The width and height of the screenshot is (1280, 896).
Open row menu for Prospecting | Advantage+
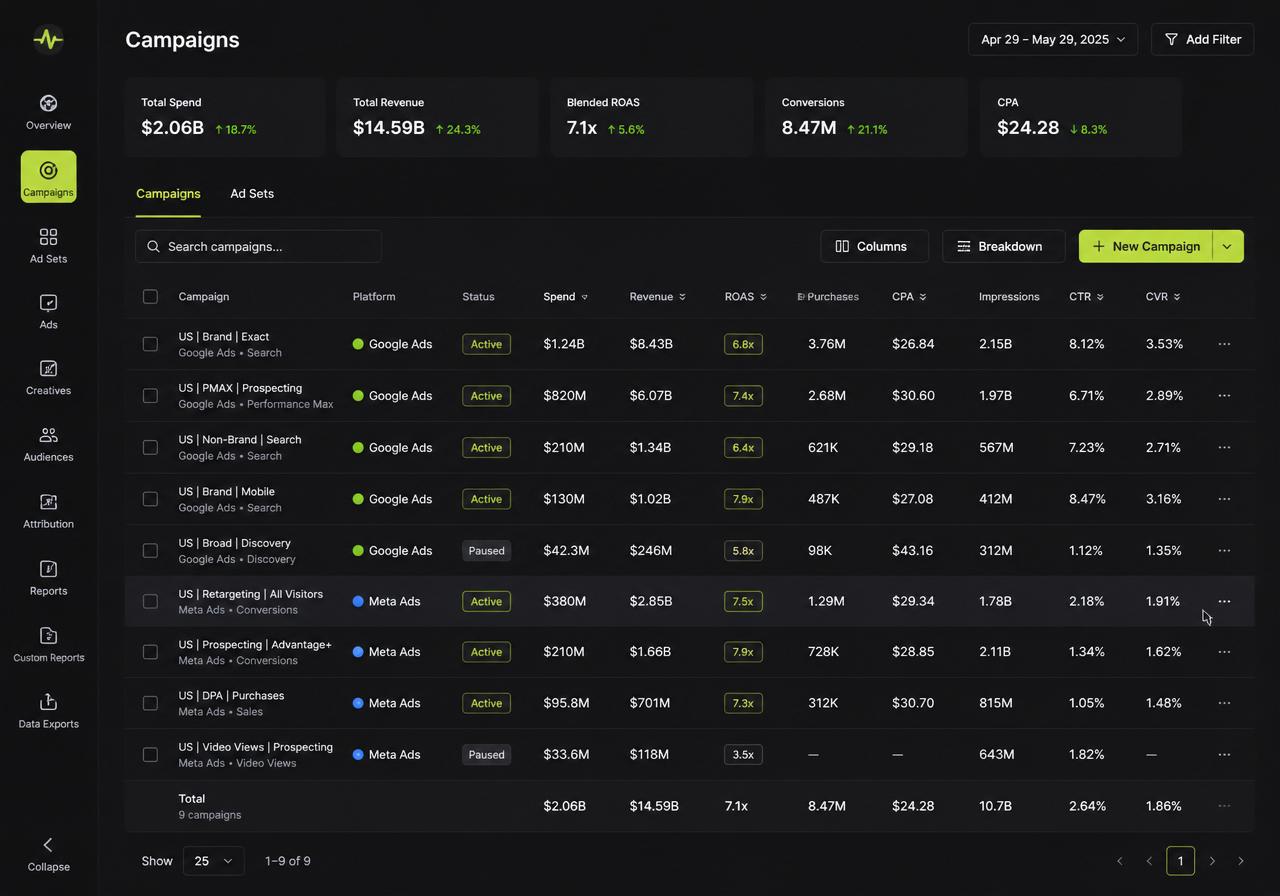(x=1224, y=652)
